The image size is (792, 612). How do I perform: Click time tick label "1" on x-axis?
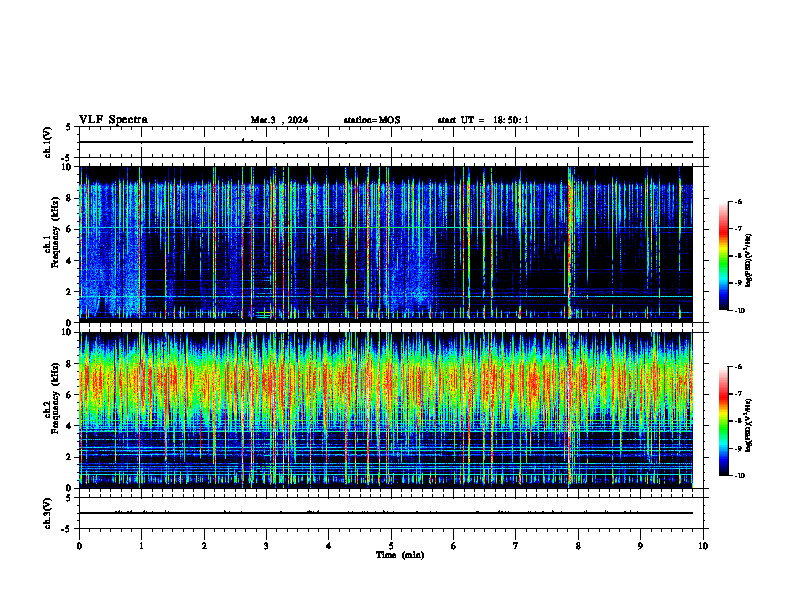coord(141,546)
